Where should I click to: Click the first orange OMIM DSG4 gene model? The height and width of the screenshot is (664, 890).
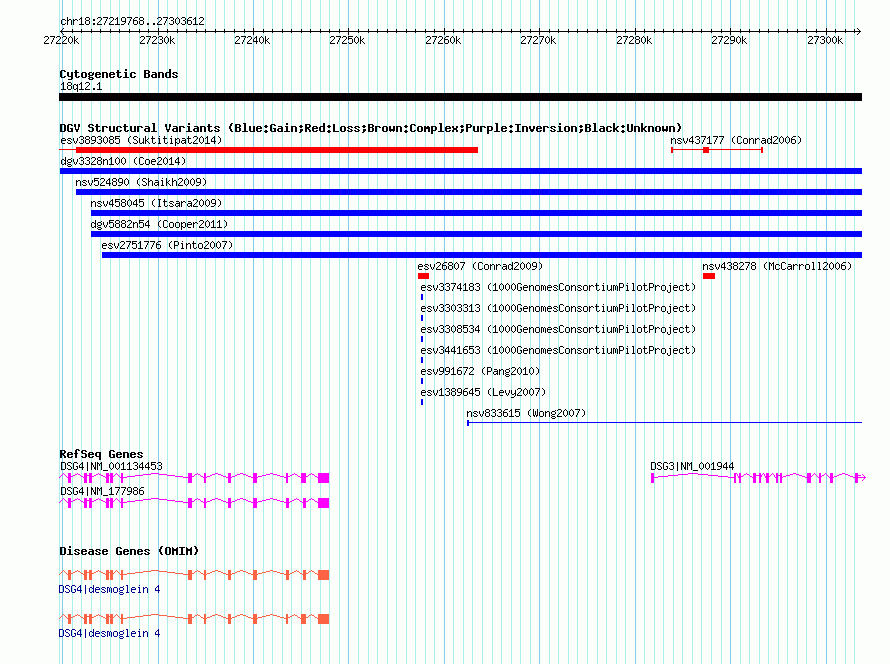point(194,575)
